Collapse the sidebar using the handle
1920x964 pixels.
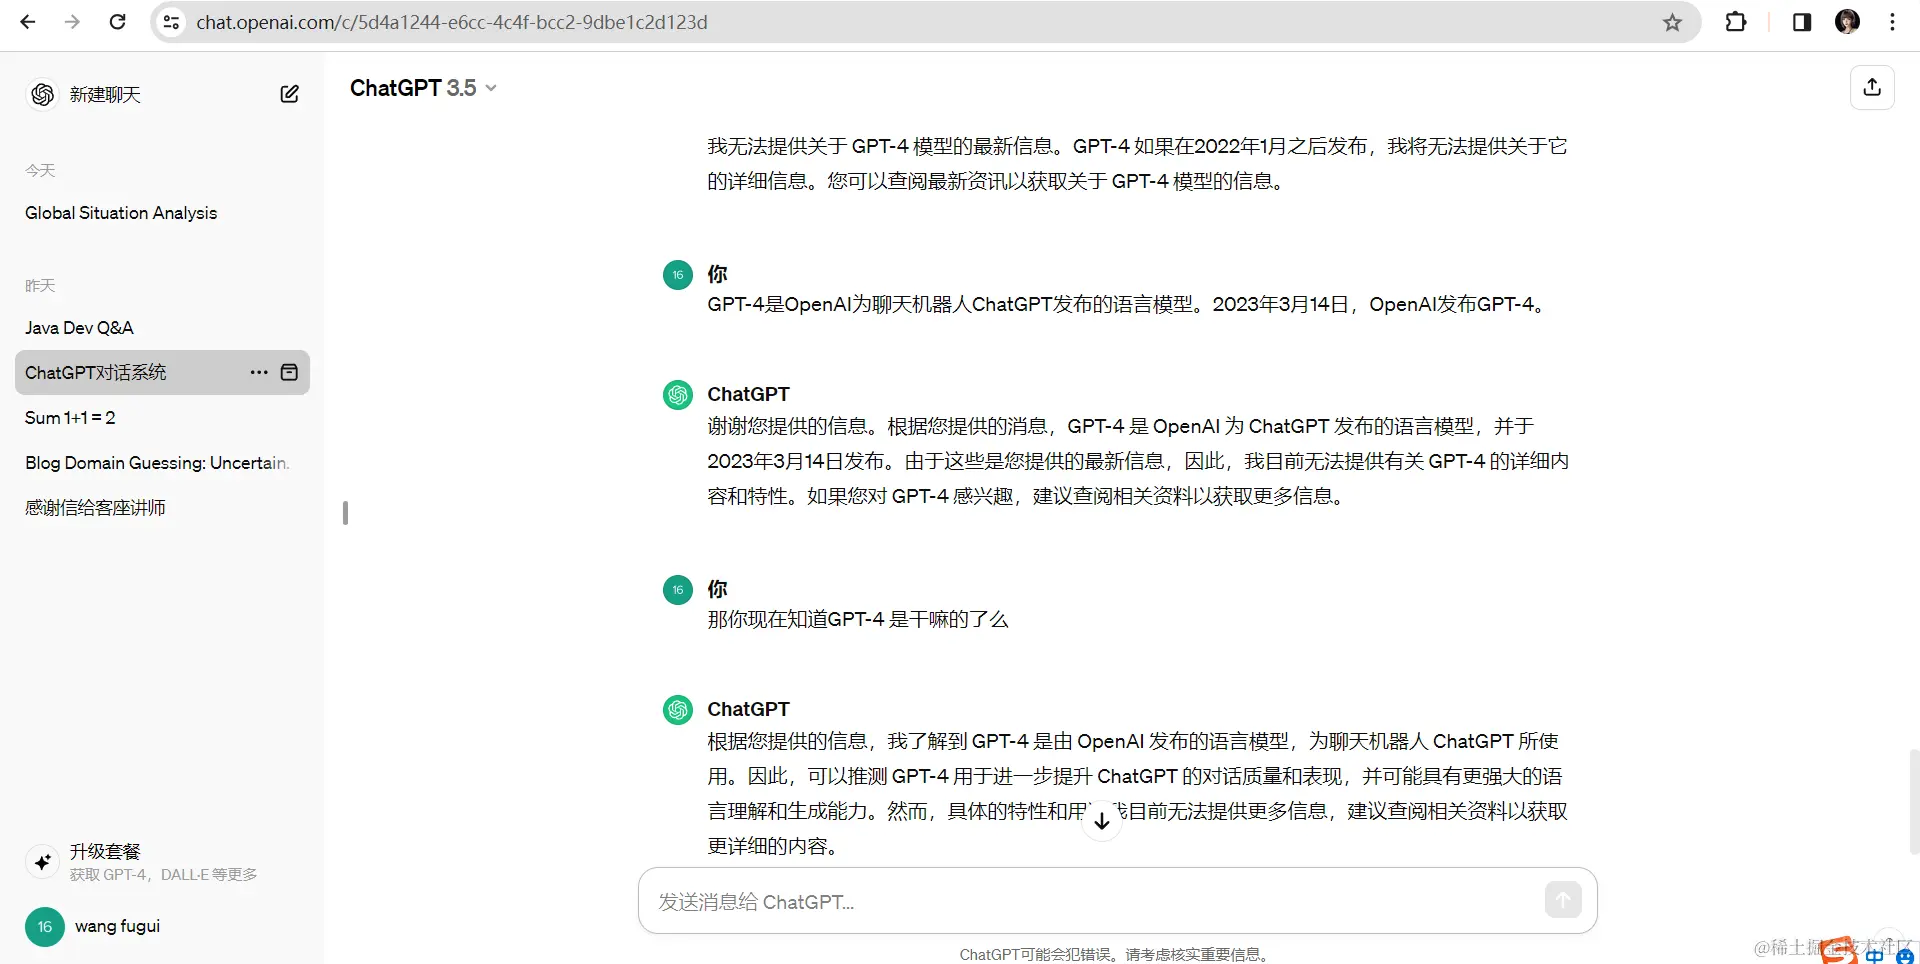click(x=345, y=513)
